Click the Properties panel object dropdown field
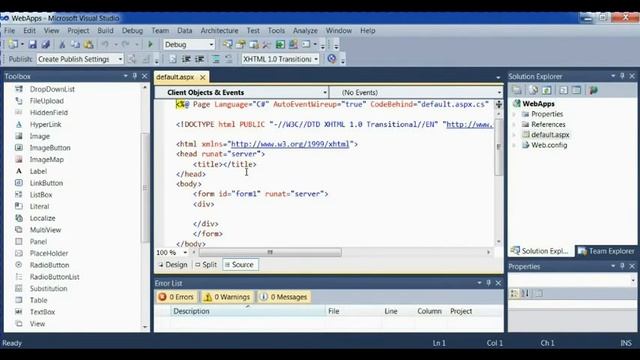Viewport: 640px width, 360px height. (x=572, y=280)
